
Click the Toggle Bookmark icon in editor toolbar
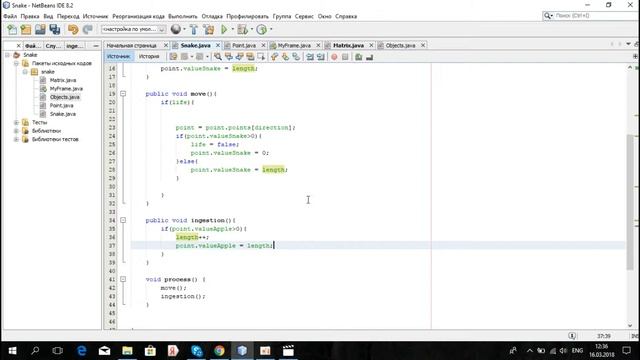[296, 57]
